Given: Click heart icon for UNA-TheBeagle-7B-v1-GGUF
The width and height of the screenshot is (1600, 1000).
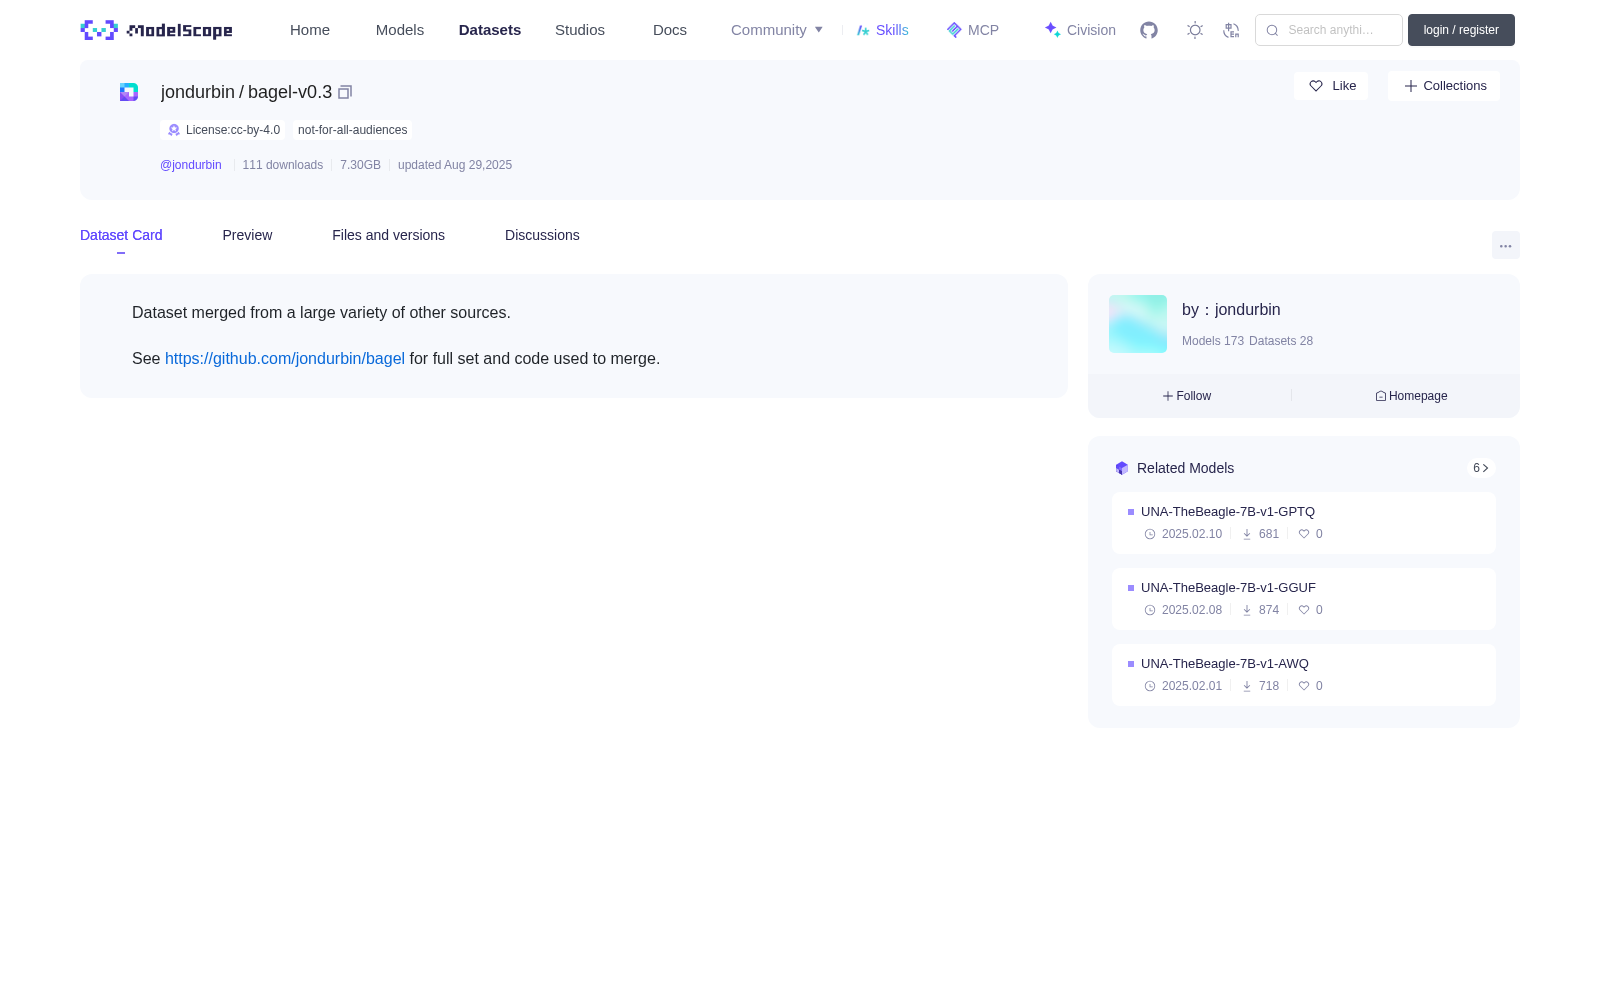Looking at the screenshot, I should pyautogui.click(x=1304, y=610).
